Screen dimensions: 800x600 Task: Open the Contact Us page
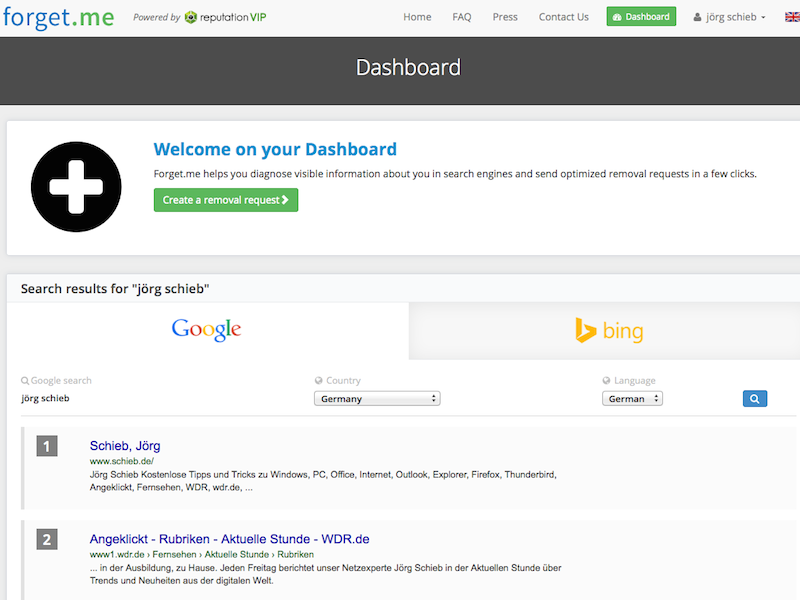pos(564,17)
